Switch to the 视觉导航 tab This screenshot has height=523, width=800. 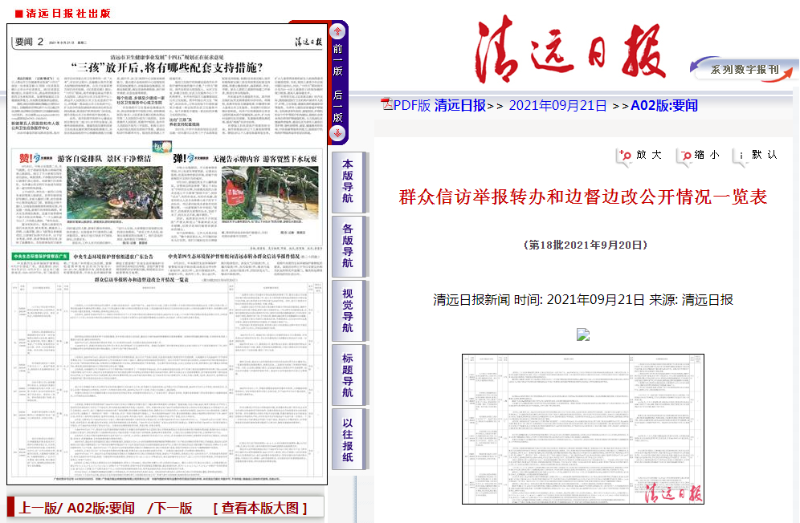pos(348,310)
